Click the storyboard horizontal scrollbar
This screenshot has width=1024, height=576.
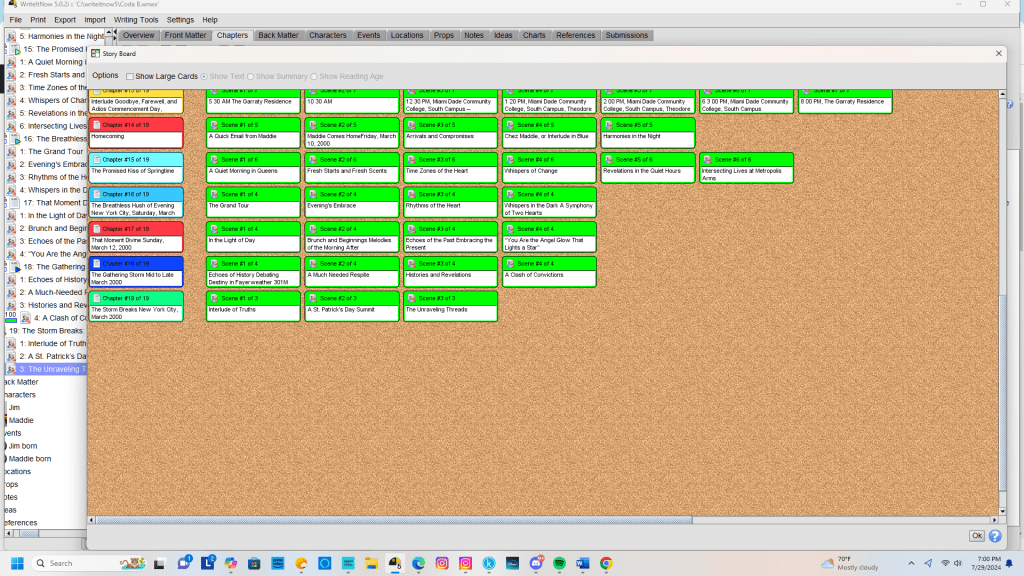tap(540, 520)
